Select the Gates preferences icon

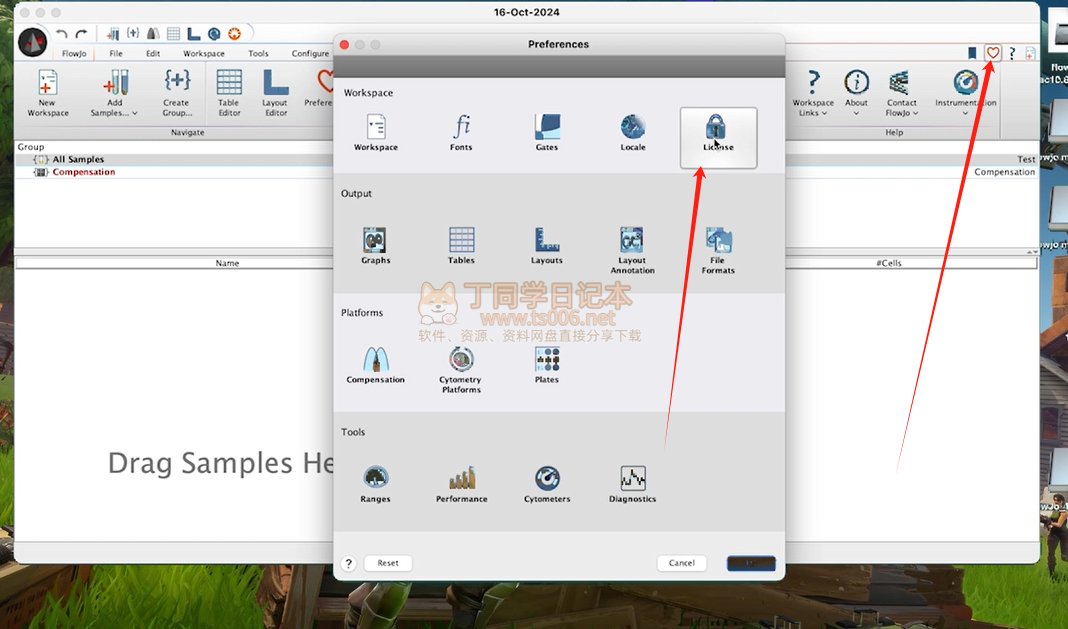pyautogui.click(x=547, y=130)
